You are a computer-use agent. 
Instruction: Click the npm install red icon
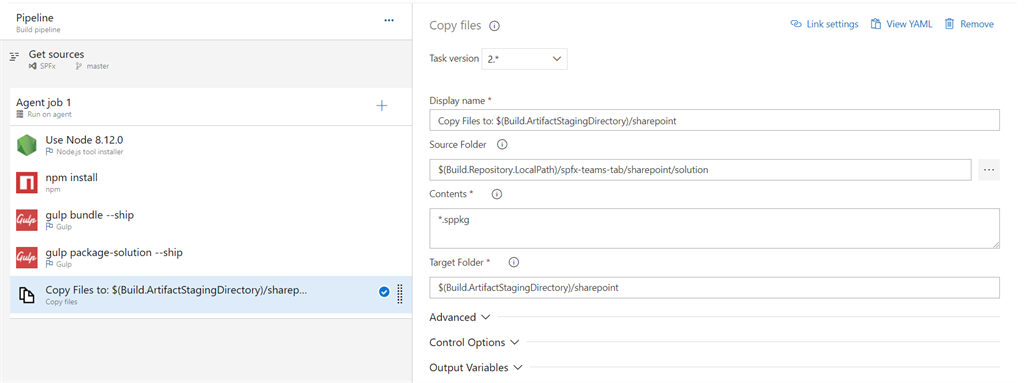click(27, 182)
